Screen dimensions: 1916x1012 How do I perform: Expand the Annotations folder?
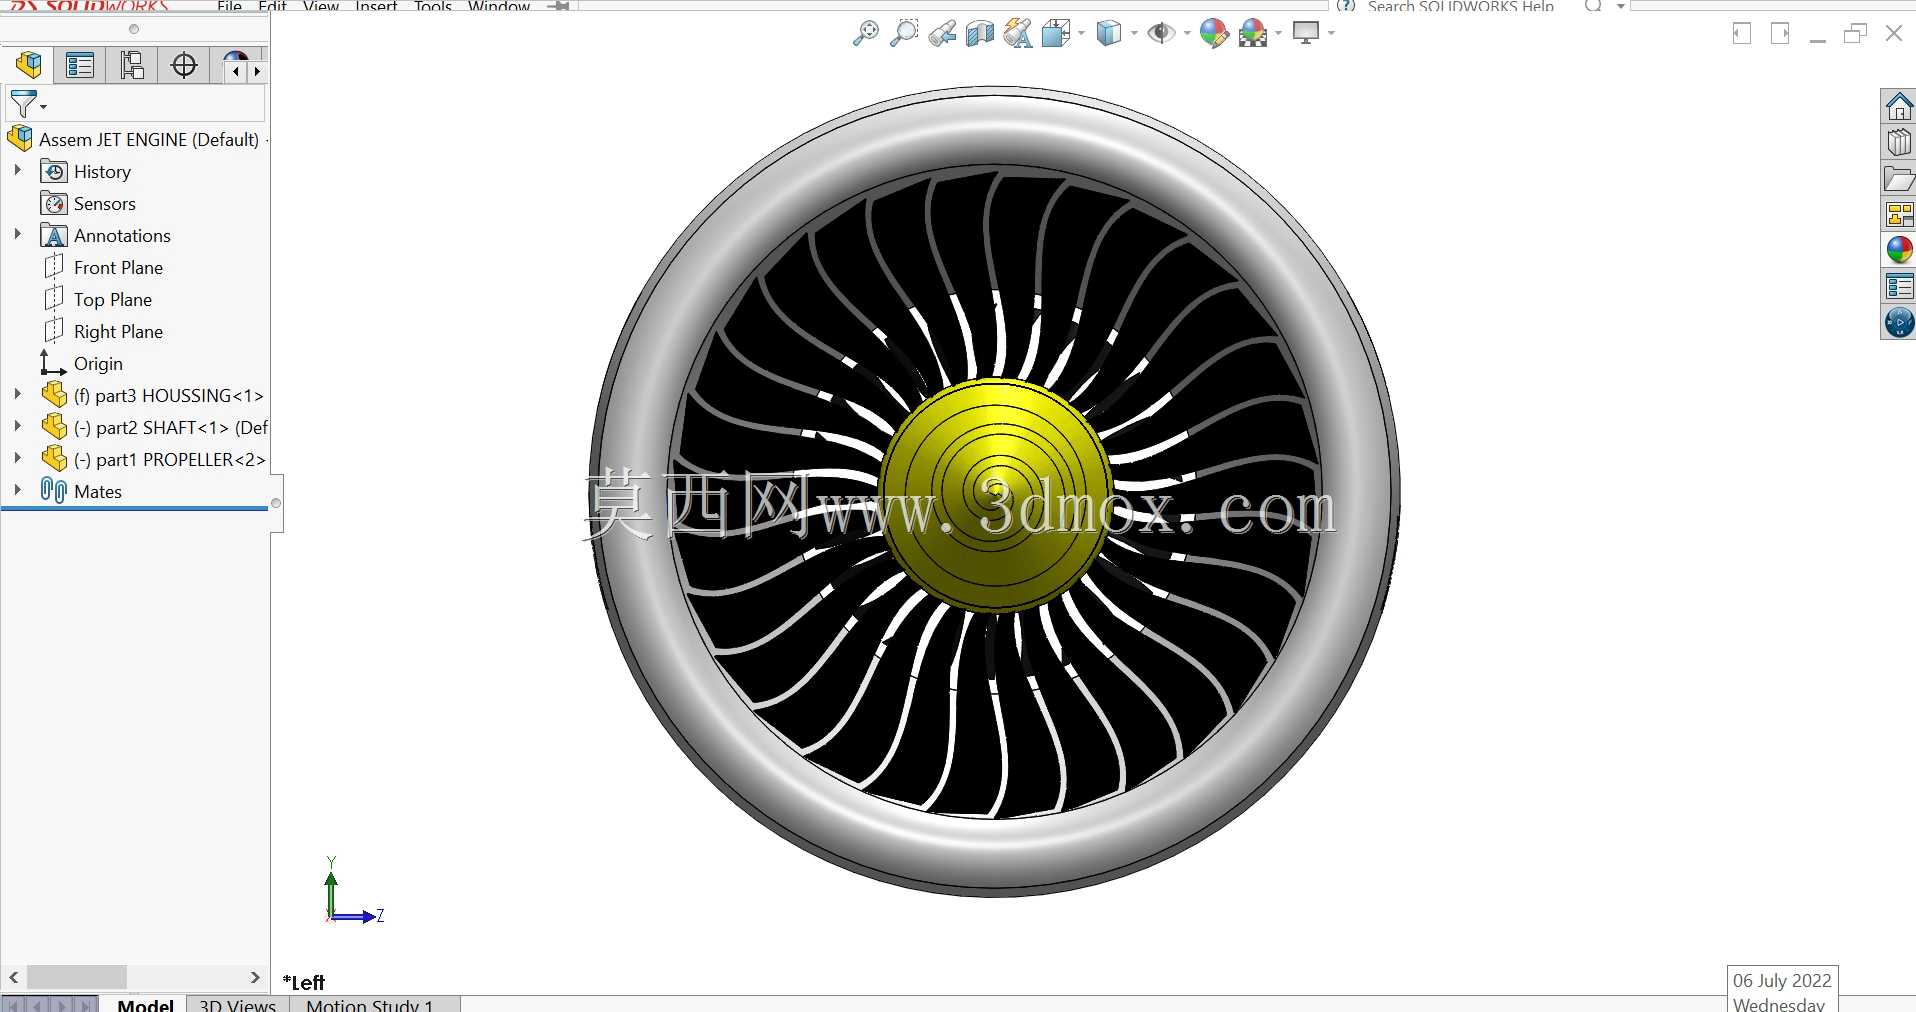click(x=17, y=235)
